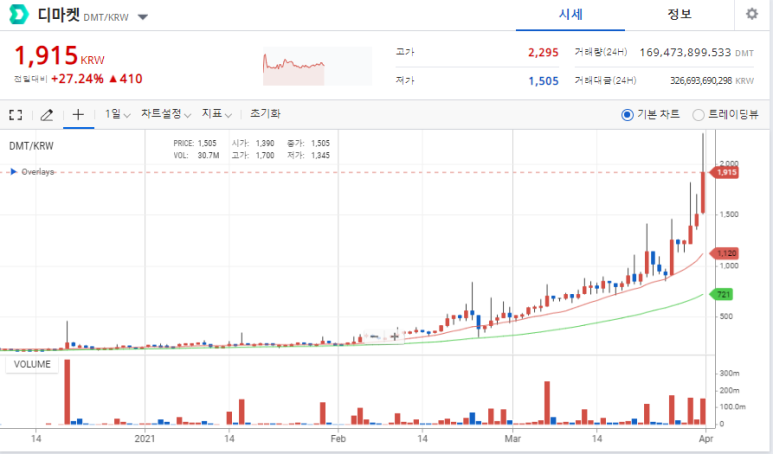
Task: Select the crosshair plus tool
Action: (78, 115)
